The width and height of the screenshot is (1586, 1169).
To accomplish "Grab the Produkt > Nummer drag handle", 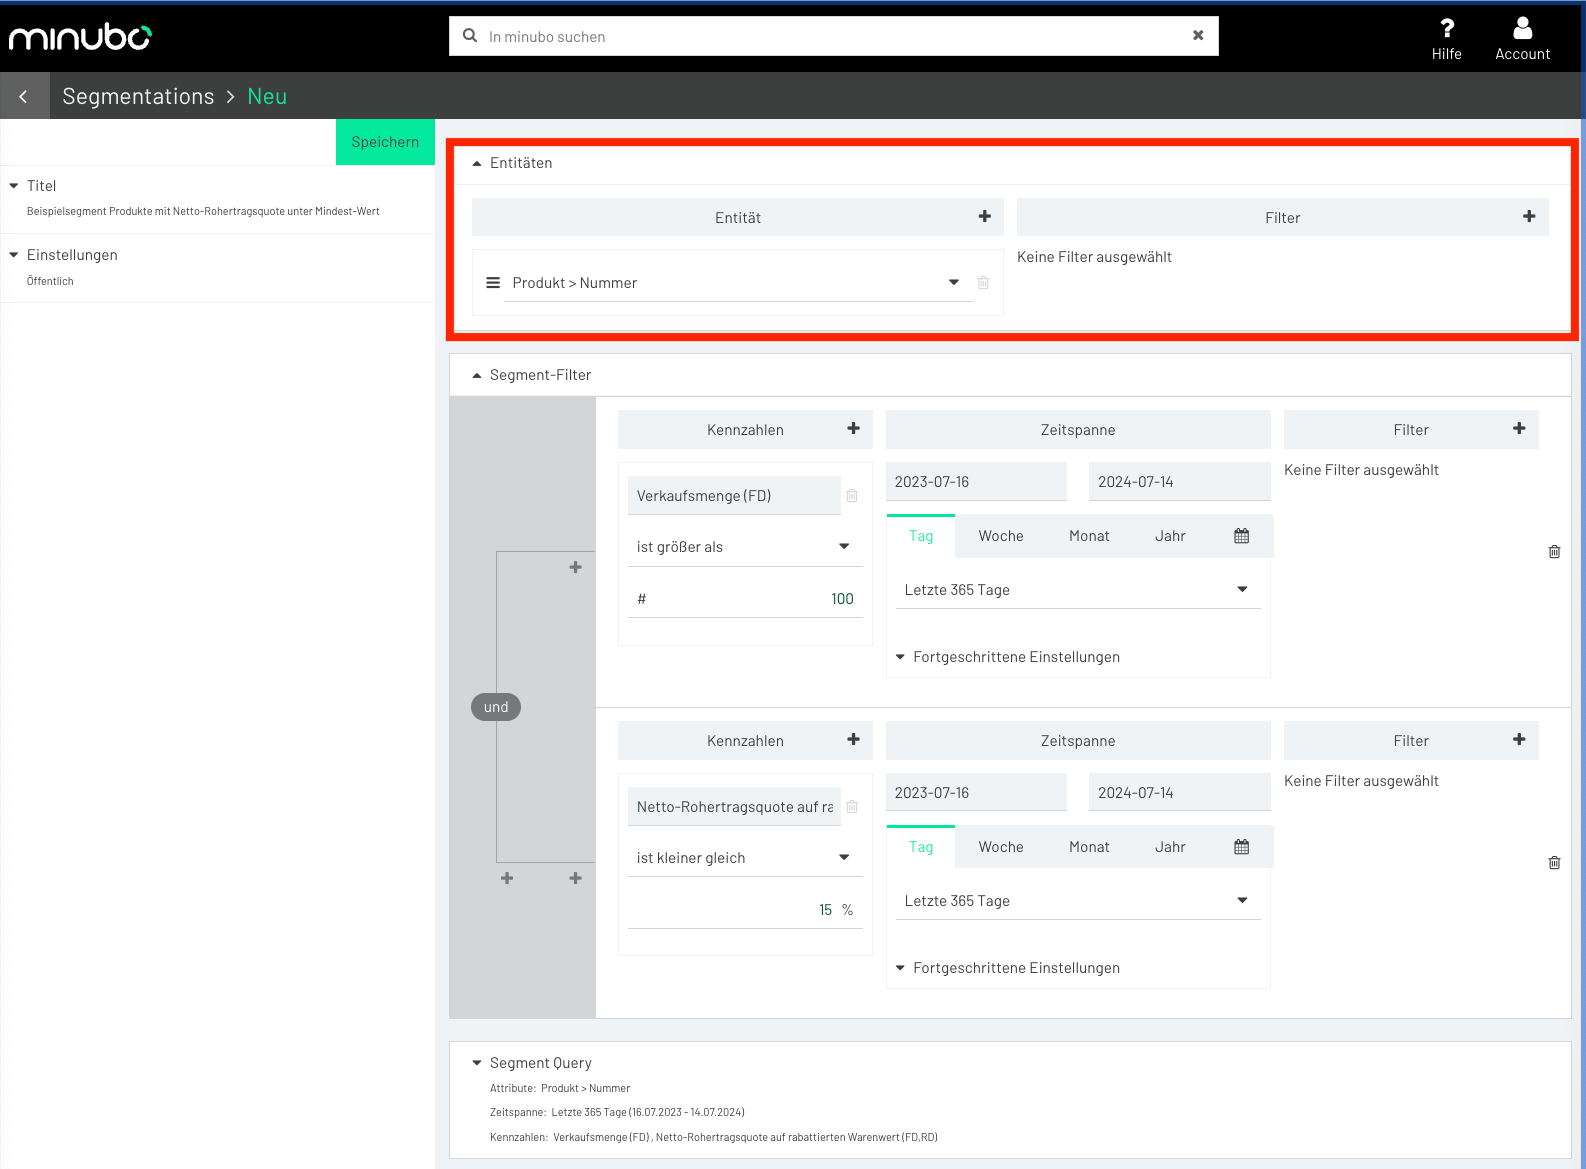I will tap(493, 283).
